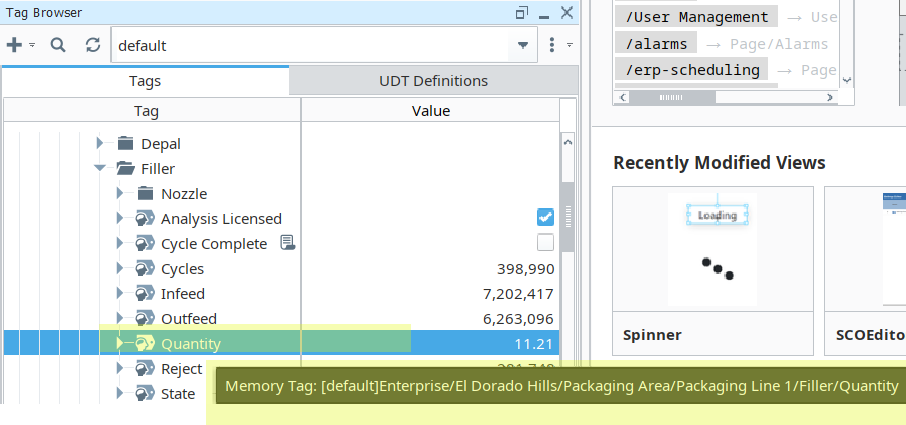Uncheck the Analysis Licensed checkbox

pos(545,218)
